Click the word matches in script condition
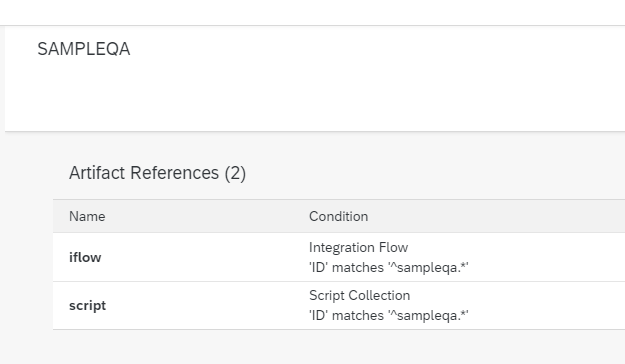The width and height of the screenshot is (625, 364). pos(358,315)
